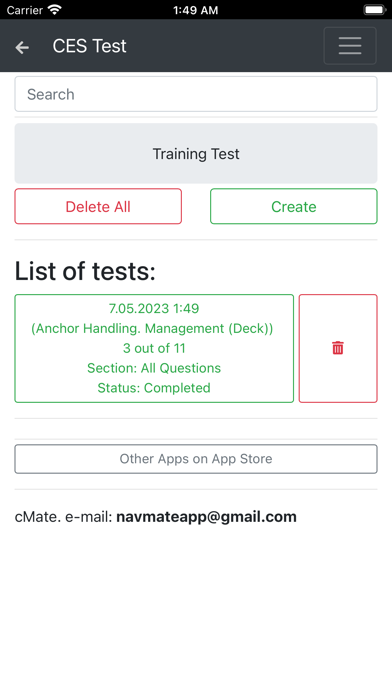Tap the CES Test header title
The width and height of the screenshot is (392, 696).
(90, 46)
